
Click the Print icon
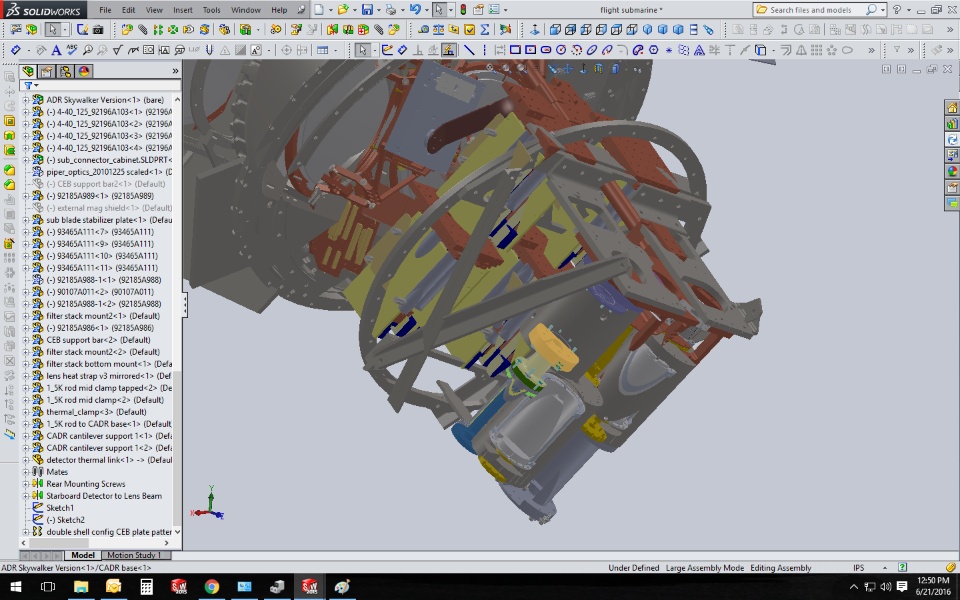391,10
